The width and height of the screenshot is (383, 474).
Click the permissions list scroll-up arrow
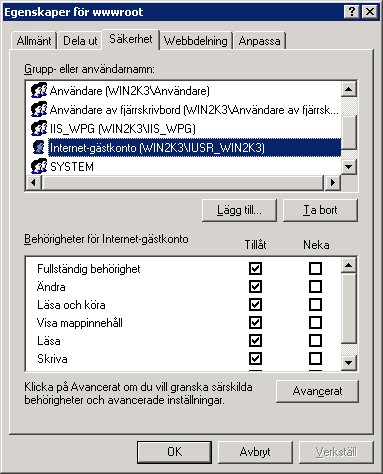(349, 265)
